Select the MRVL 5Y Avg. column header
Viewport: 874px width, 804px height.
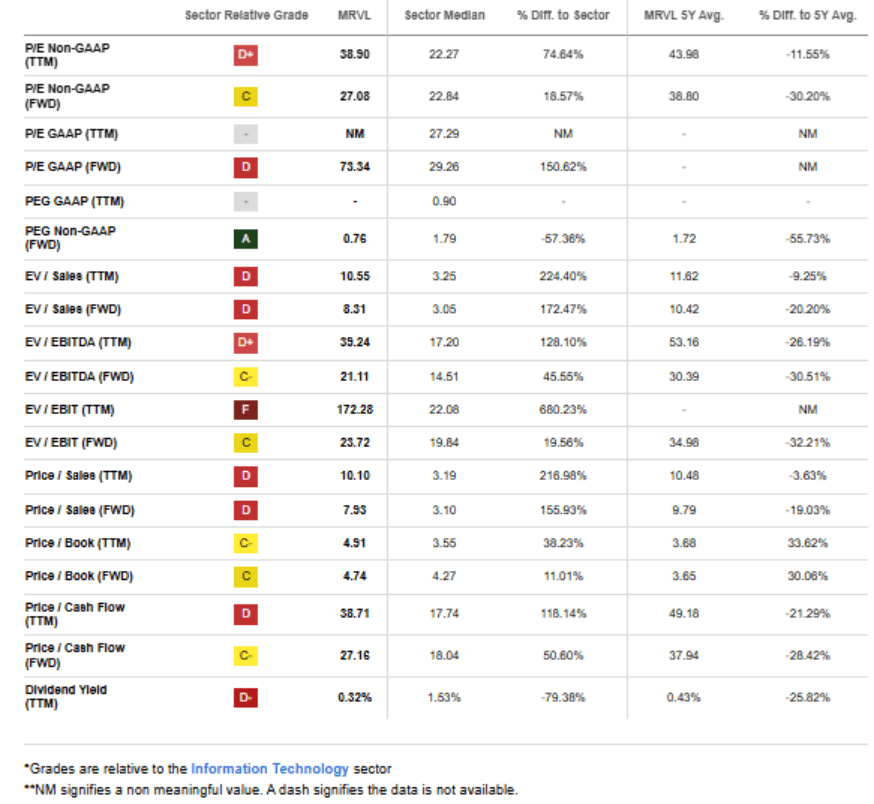pyautogui.click(x=684, y=15)
